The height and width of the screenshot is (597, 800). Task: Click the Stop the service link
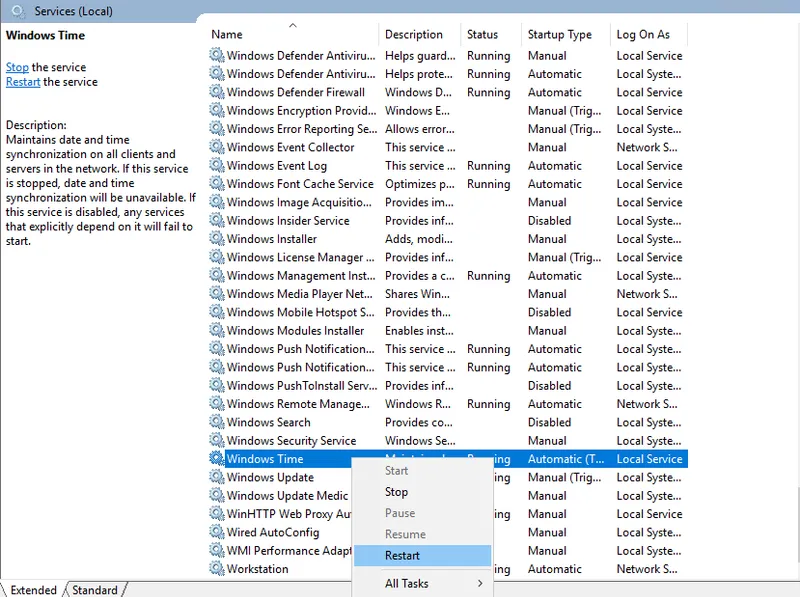coord(17,67)
